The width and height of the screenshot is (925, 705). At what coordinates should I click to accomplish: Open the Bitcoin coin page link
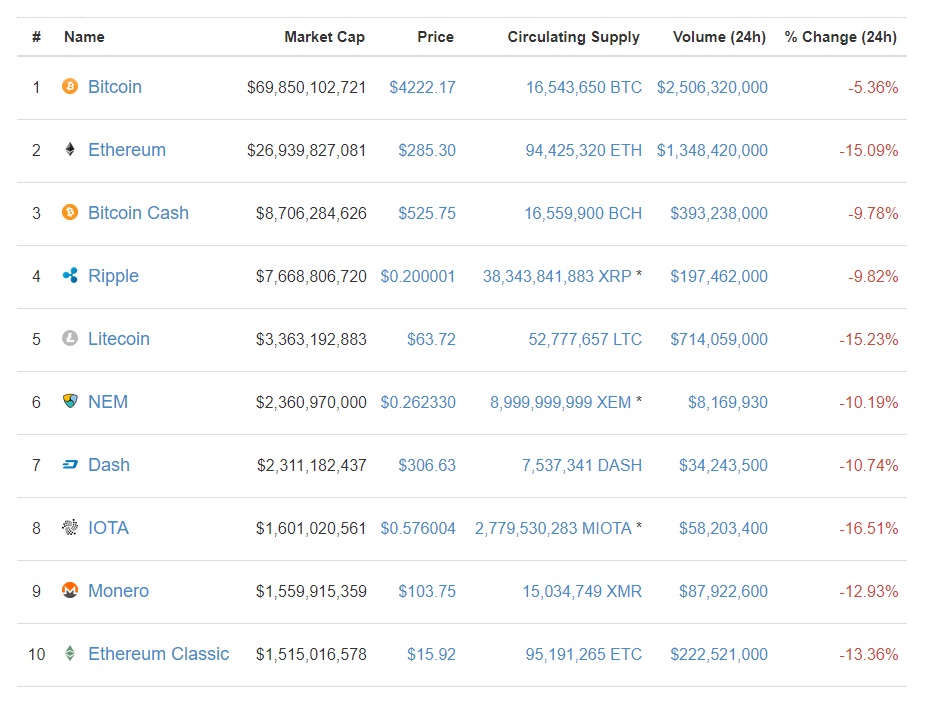tap(115, 87)
